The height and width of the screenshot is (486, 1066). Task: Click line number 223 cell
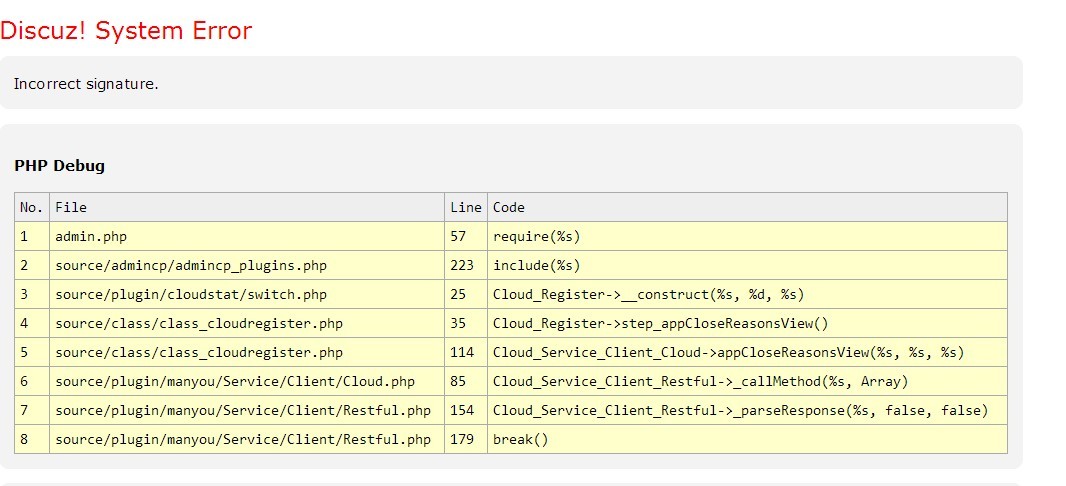coord(462,265)
